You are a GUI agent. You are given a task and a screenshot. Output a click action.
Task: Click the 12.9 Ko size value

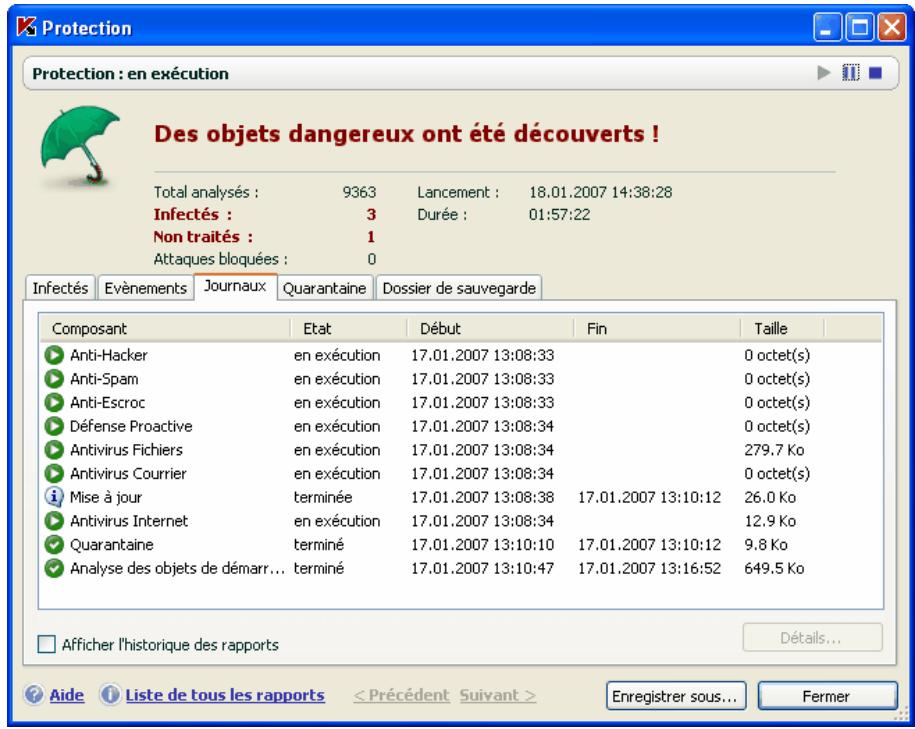[x=770, y=521]
